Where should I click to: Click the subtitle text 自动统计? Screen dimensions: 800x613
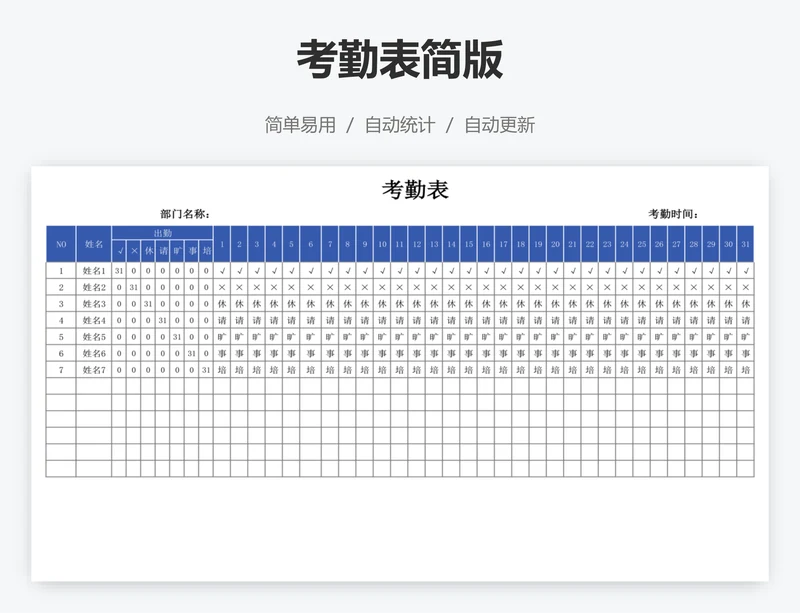[400, 125]
